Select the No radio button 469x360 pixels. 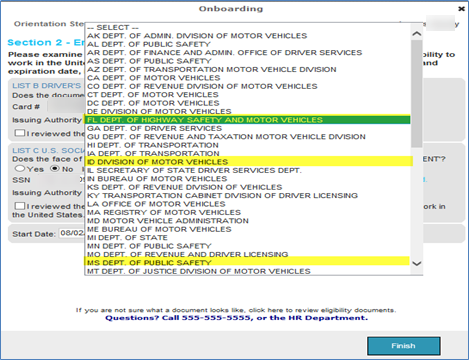coord(55,169)
